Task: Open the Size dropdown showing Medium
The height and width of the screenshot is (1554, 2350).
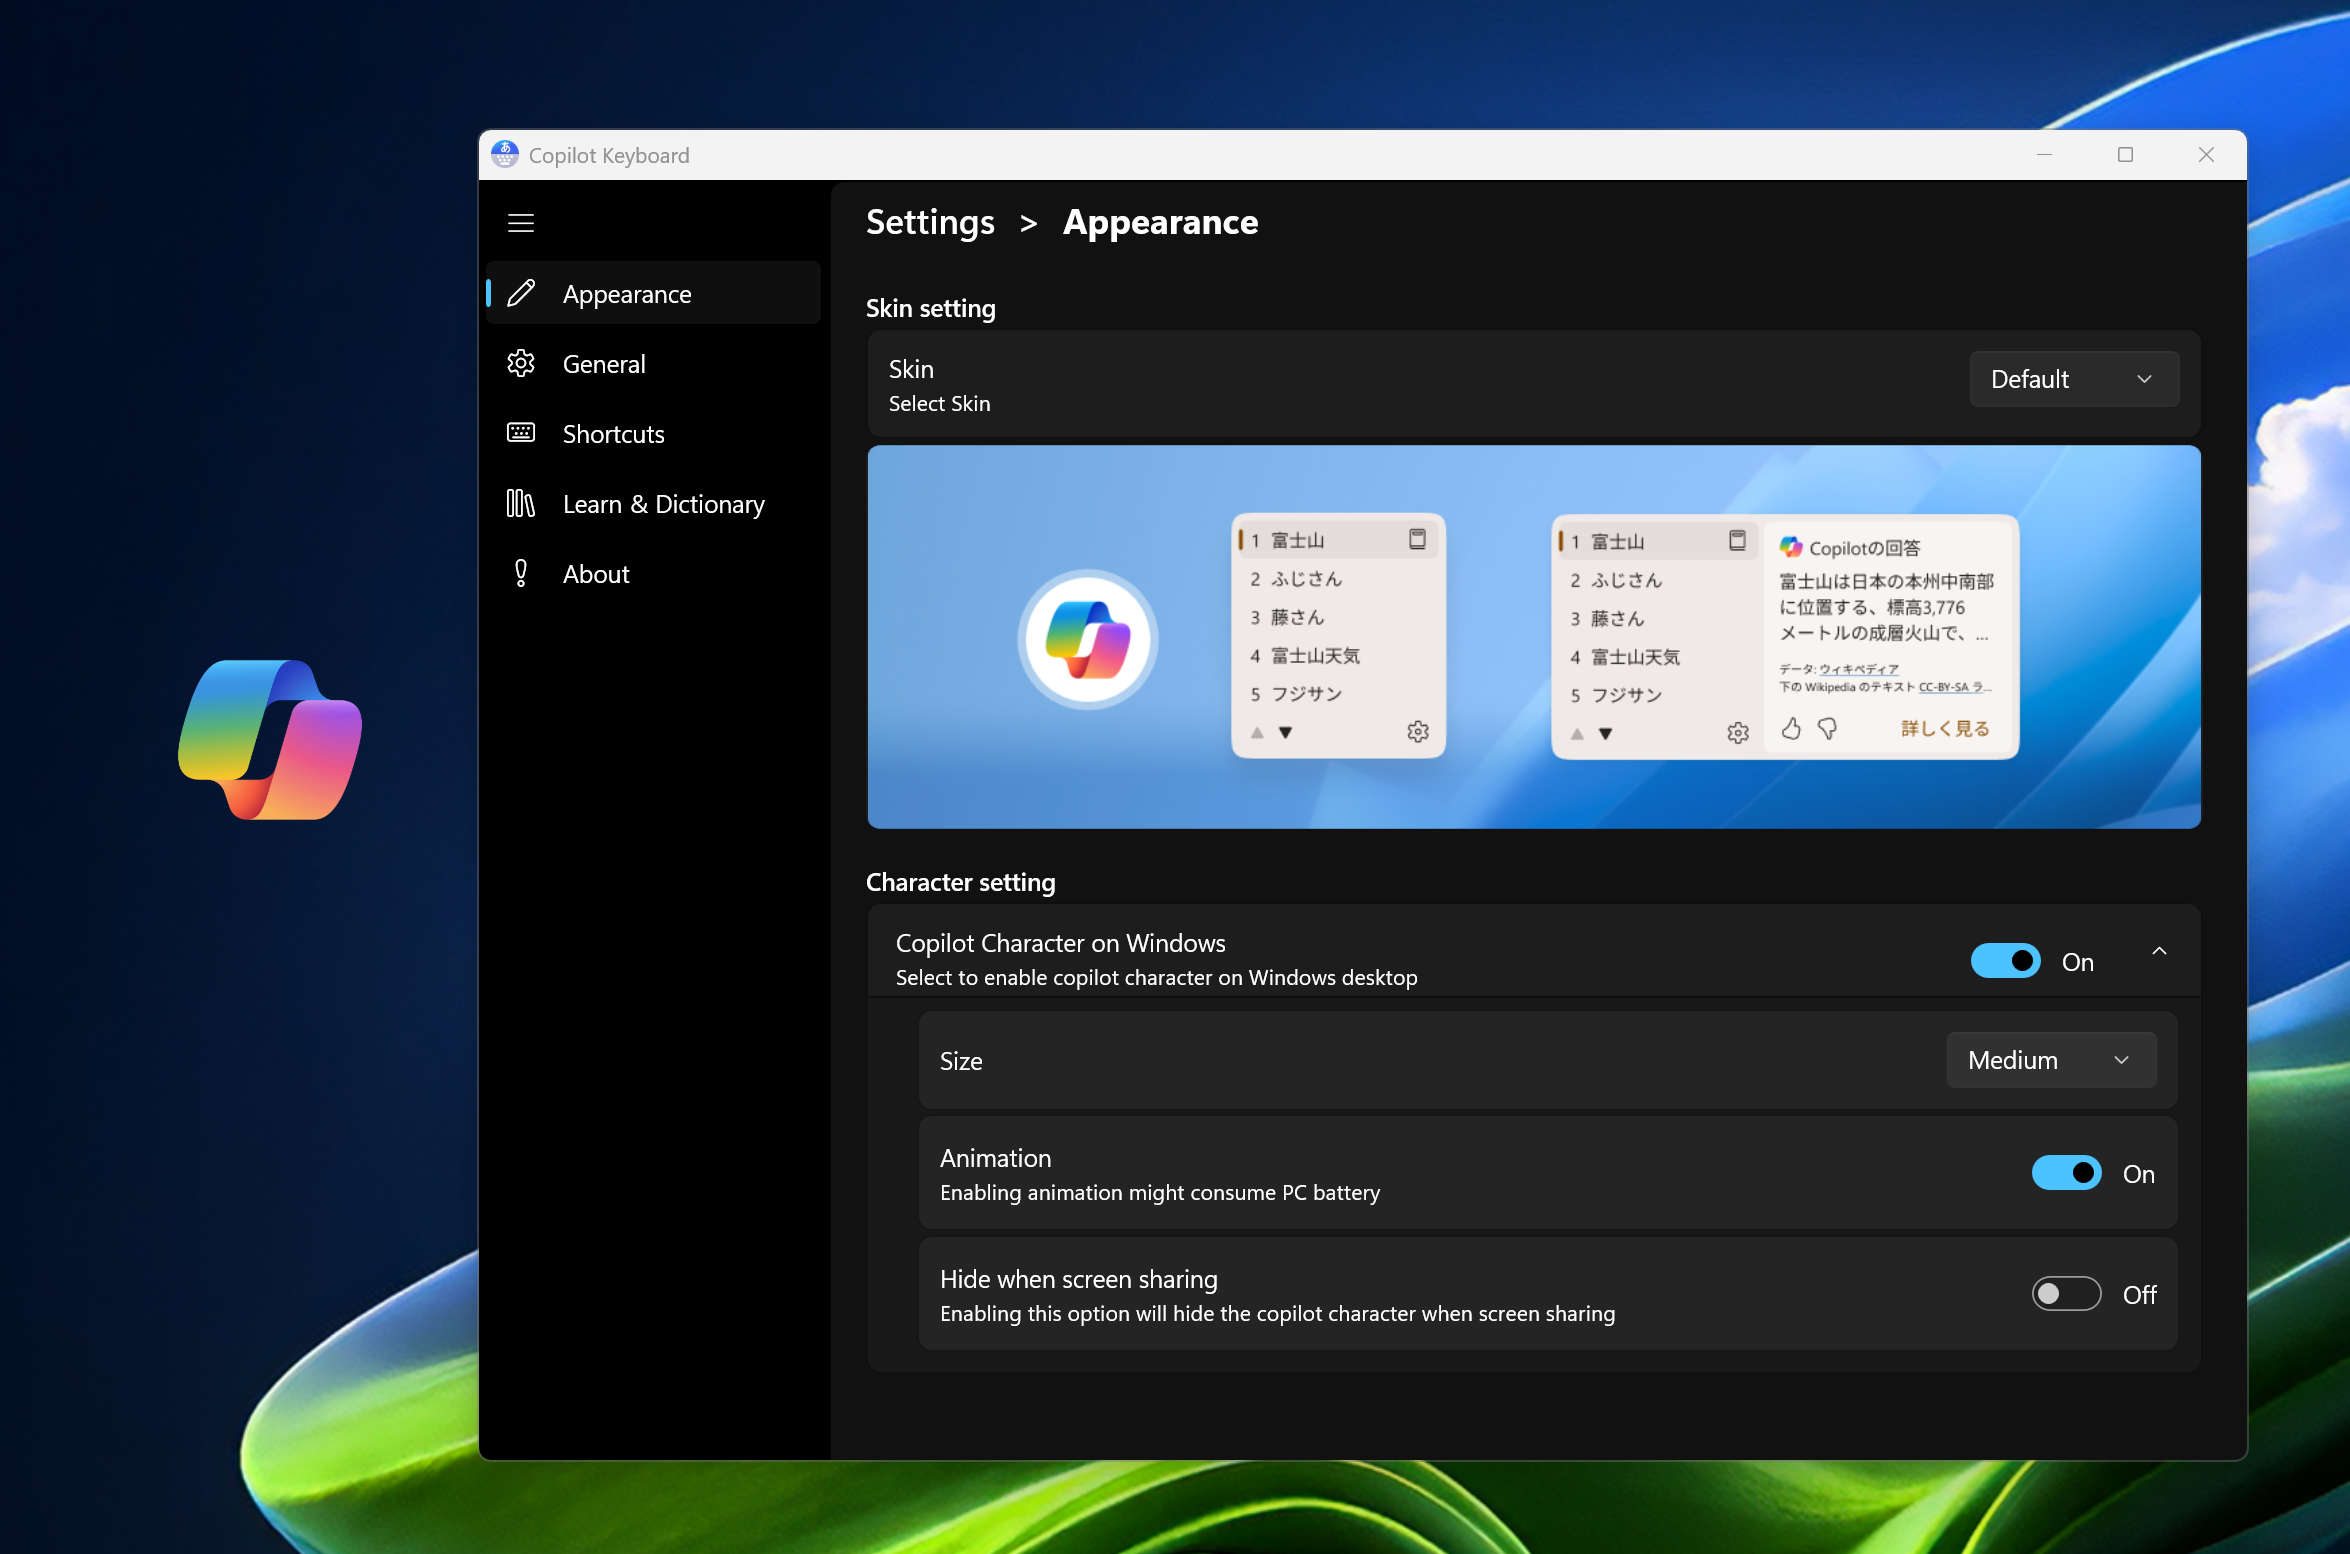Action: pos(2050,1060)
